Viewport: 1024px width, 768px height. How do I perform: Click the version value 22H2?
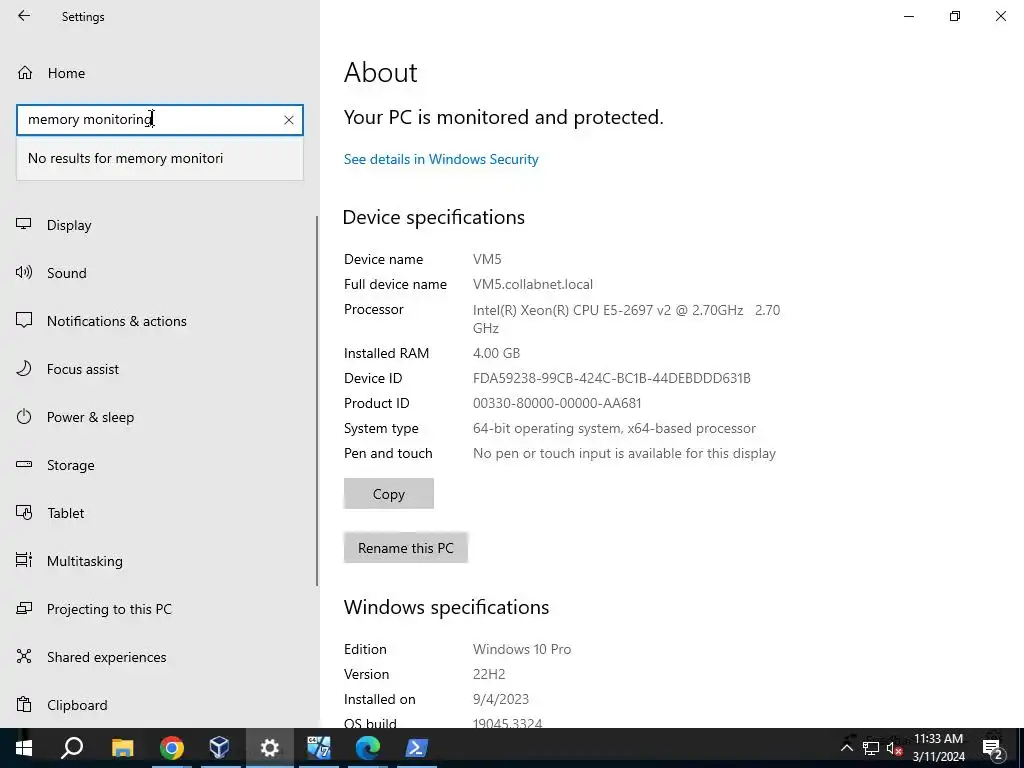[x=489, y=674]
